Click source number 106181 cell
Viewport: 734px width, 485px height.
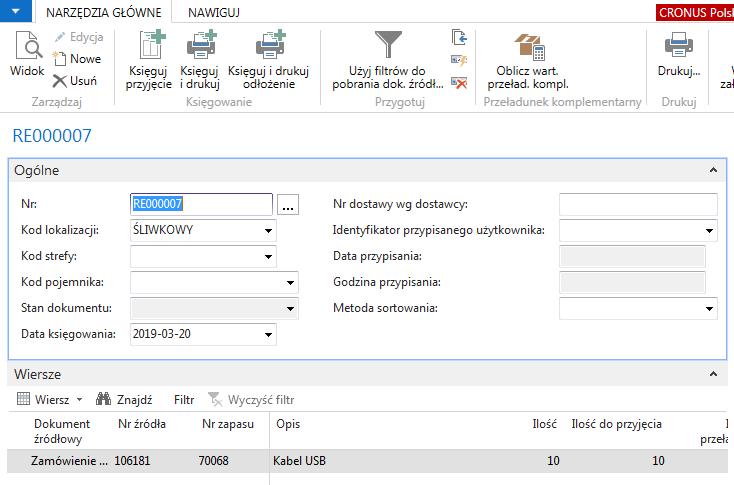pos(132,461)
